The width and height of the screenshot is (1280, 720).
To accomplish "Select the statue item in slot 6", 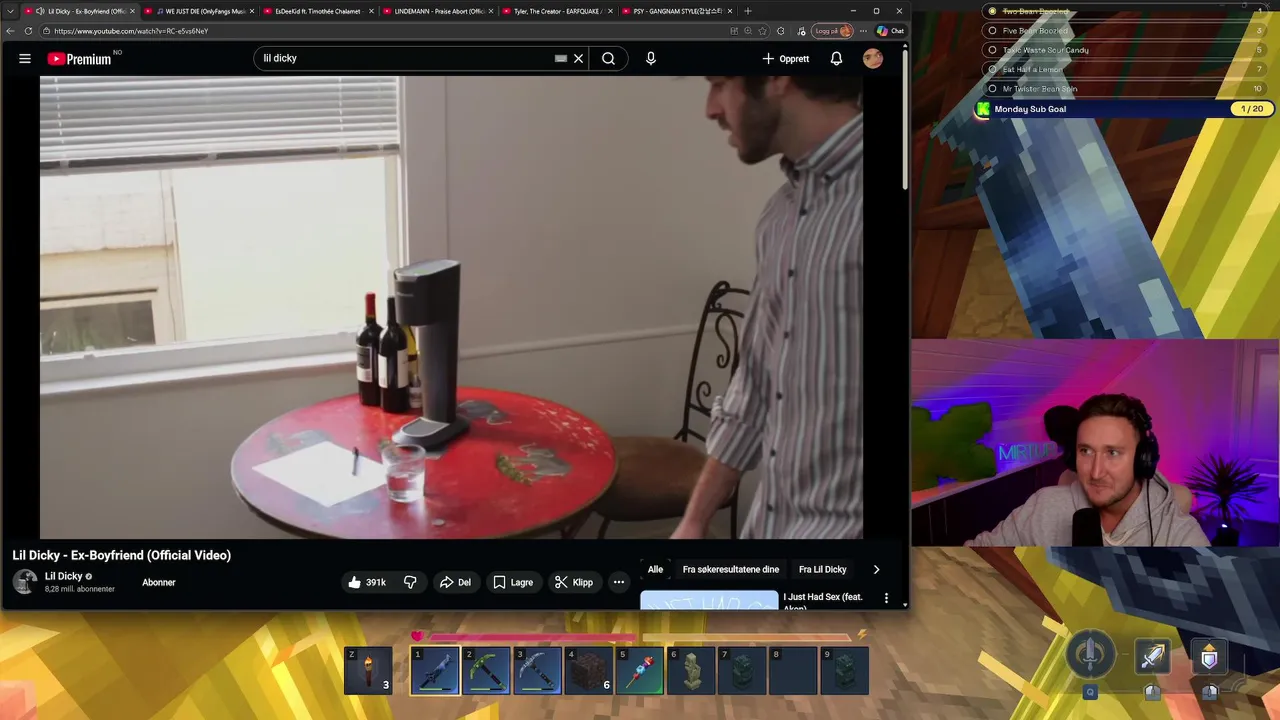I will [x=691, y=670].
